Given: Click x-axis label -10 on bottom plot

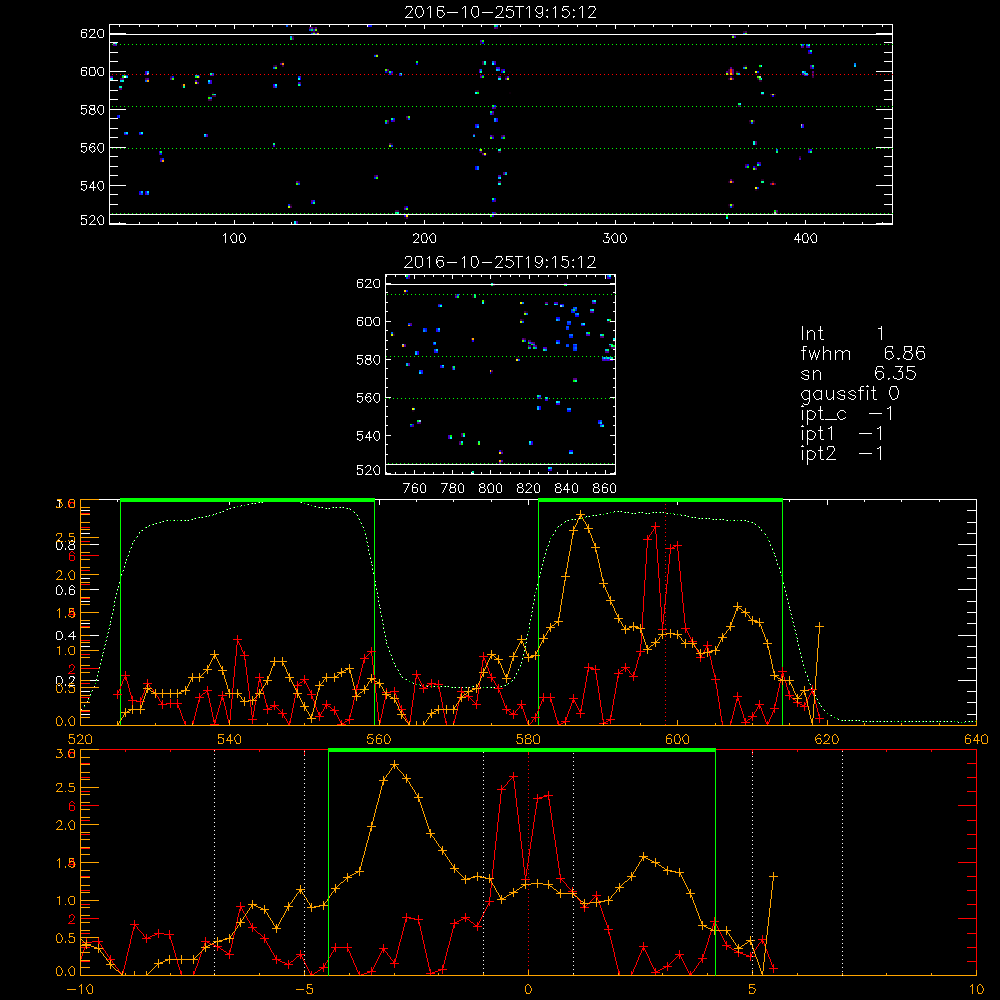Looking at the screenshot, I should [x=80, y=990].
